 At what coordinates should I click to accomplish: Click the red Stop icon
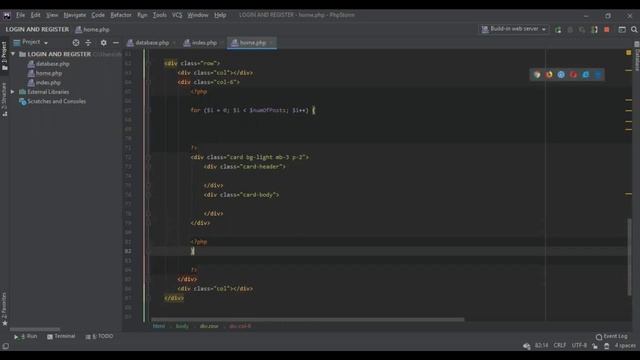(x=607, y=29)
